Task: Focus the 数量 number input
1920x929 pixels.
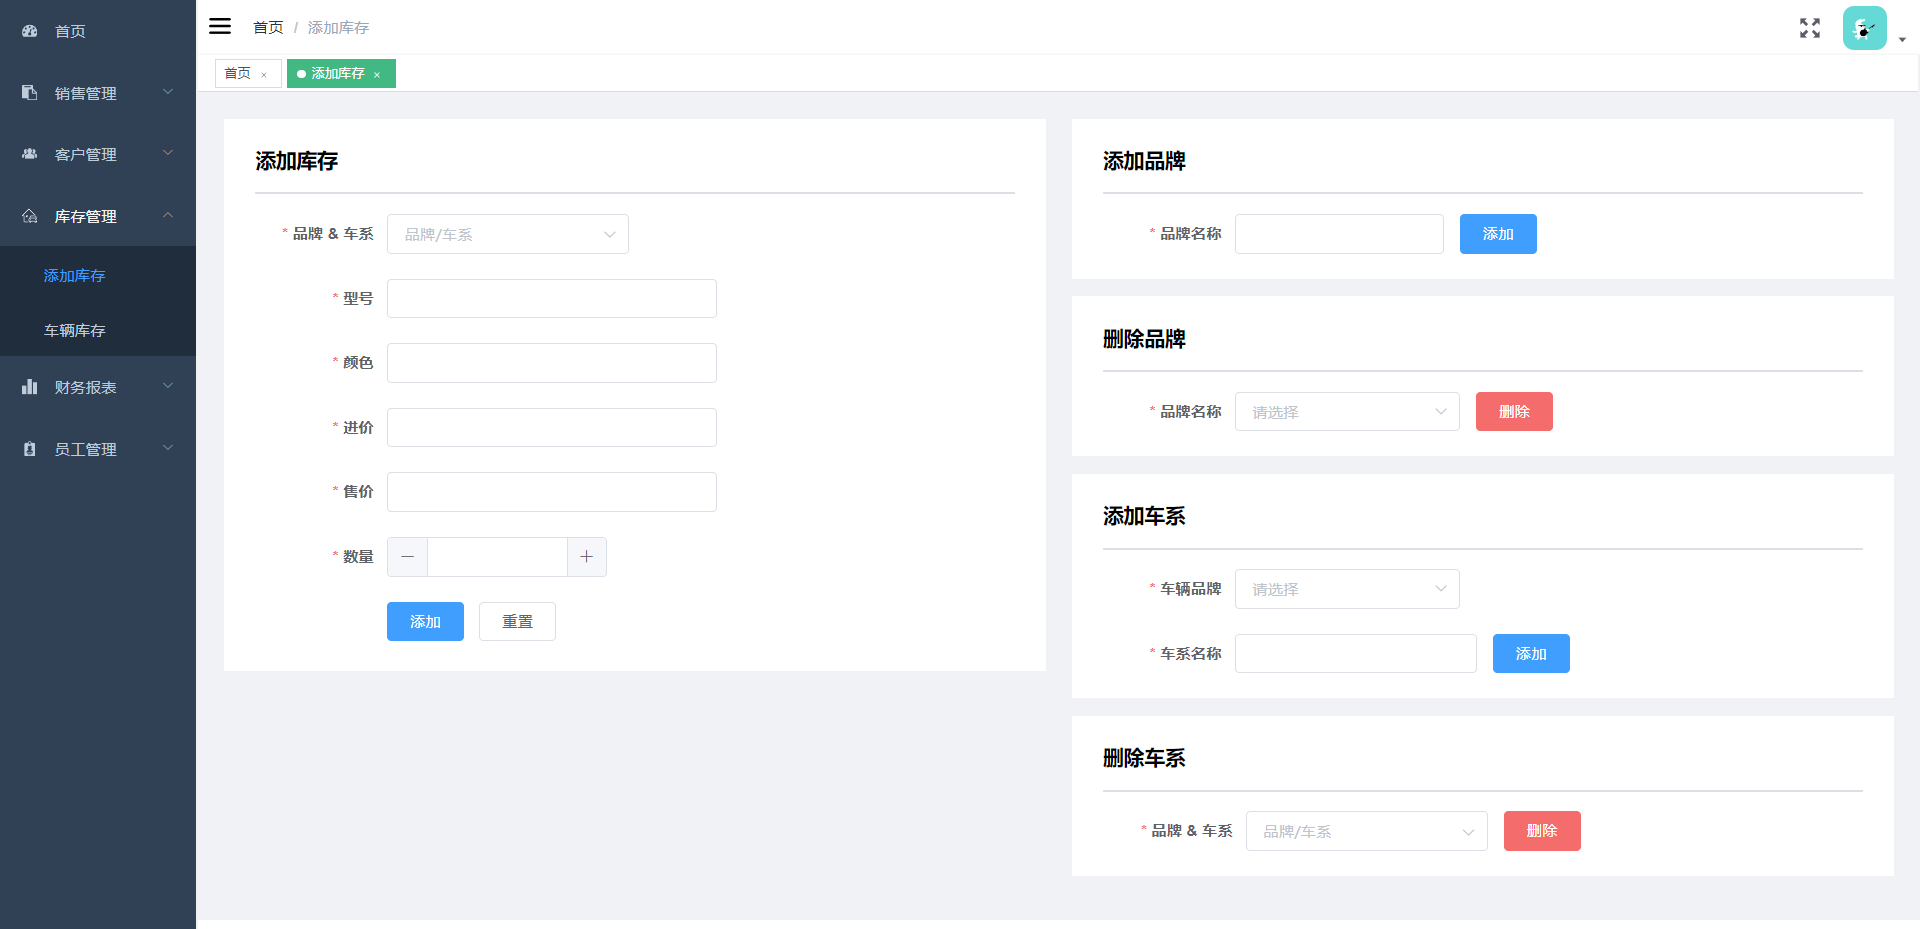Action: pos(497,557)
